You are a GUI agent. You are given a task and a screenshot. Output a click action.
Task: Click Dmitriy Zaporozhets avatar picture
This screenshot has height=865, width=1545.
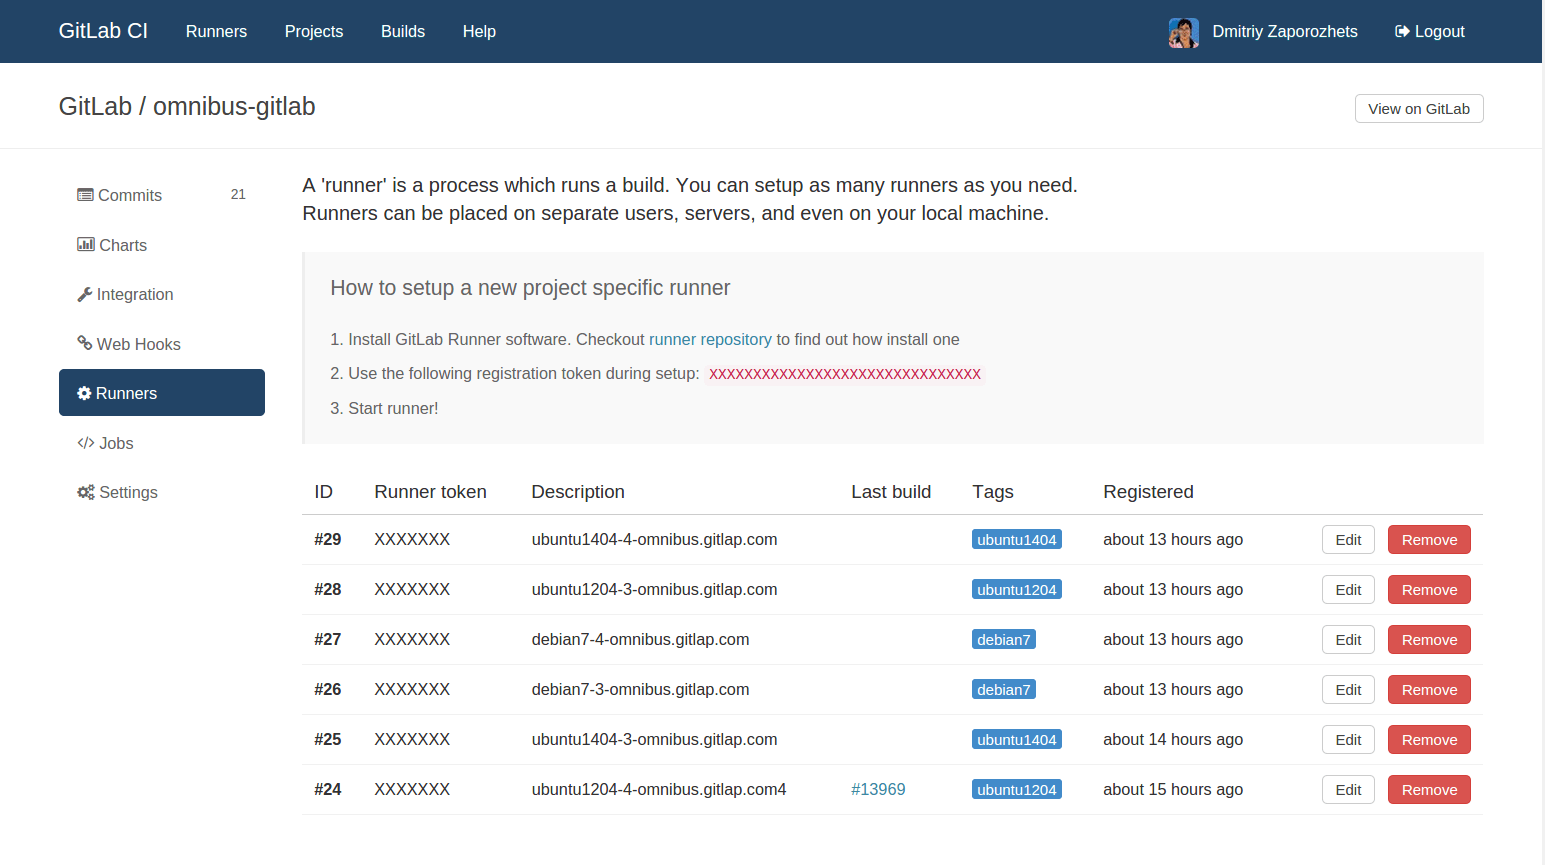point(1184,32)
